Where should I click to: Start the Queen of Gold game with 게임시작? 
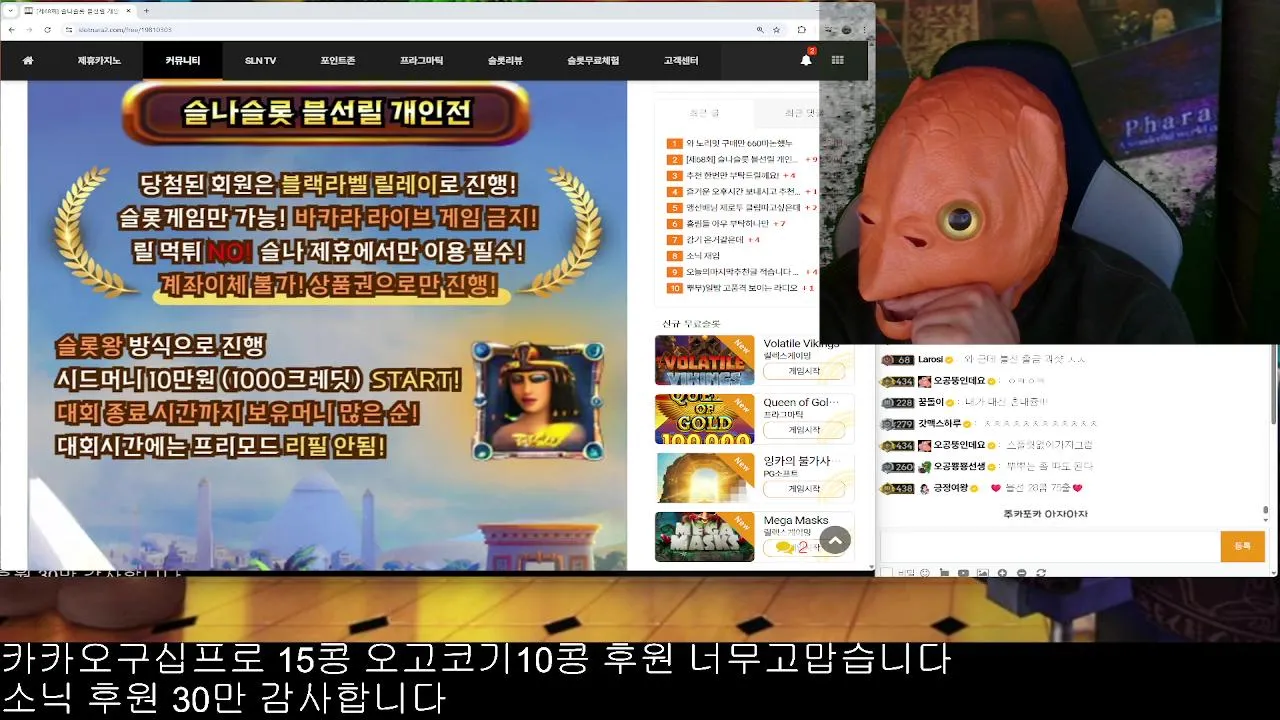pos(803,430)
